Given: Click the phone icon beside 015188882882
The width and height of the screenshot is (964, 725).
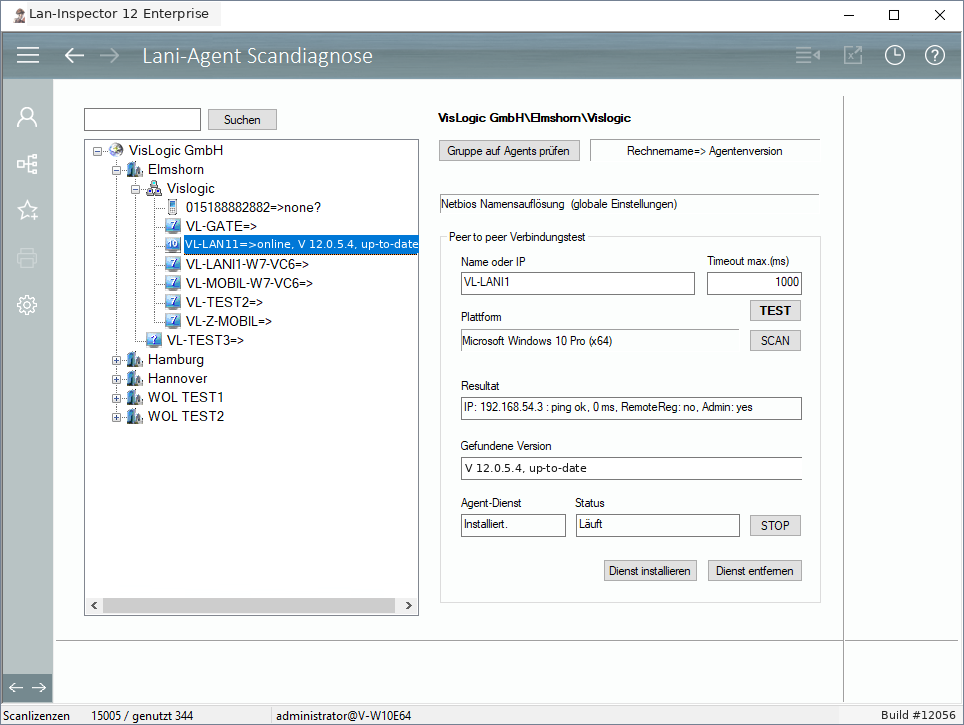Looking at the screenshot, I should coord(173,207).
